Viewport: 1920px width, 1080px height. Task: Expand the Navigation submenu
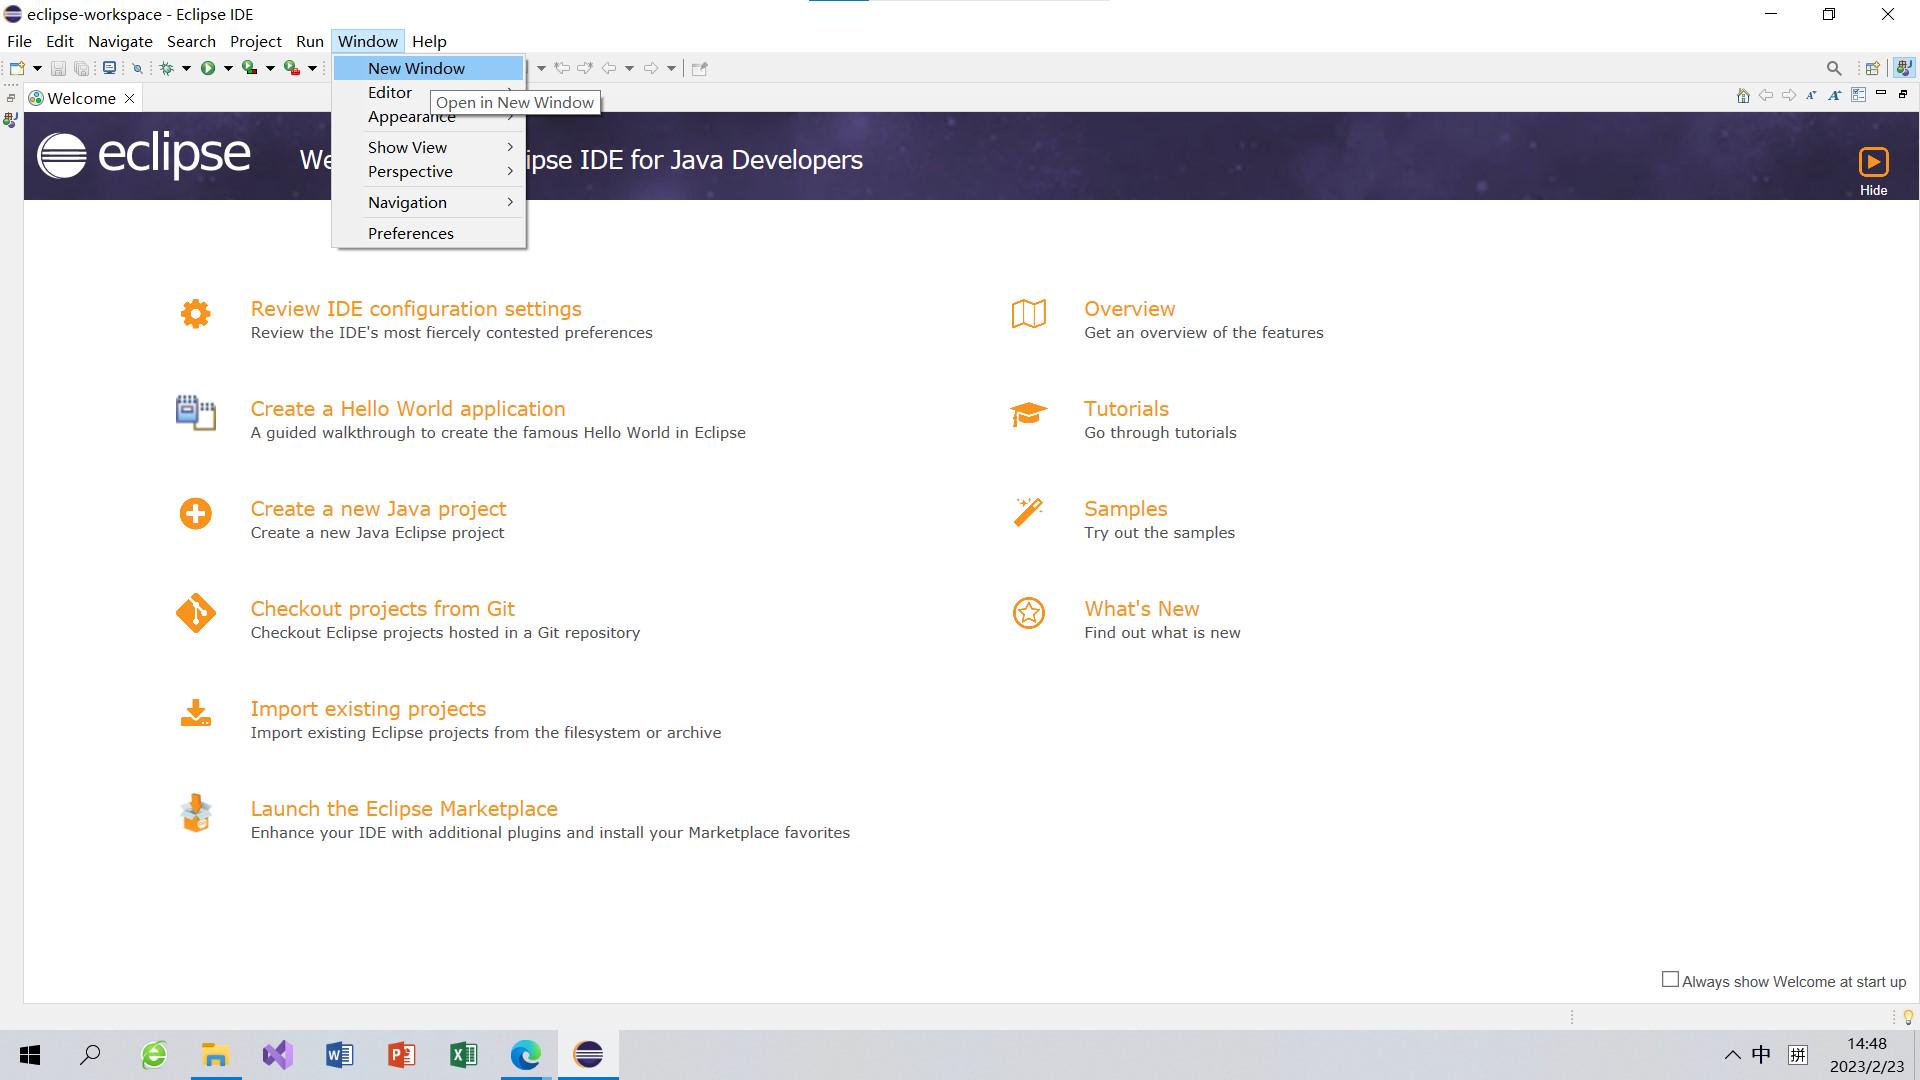coord(429,202)
